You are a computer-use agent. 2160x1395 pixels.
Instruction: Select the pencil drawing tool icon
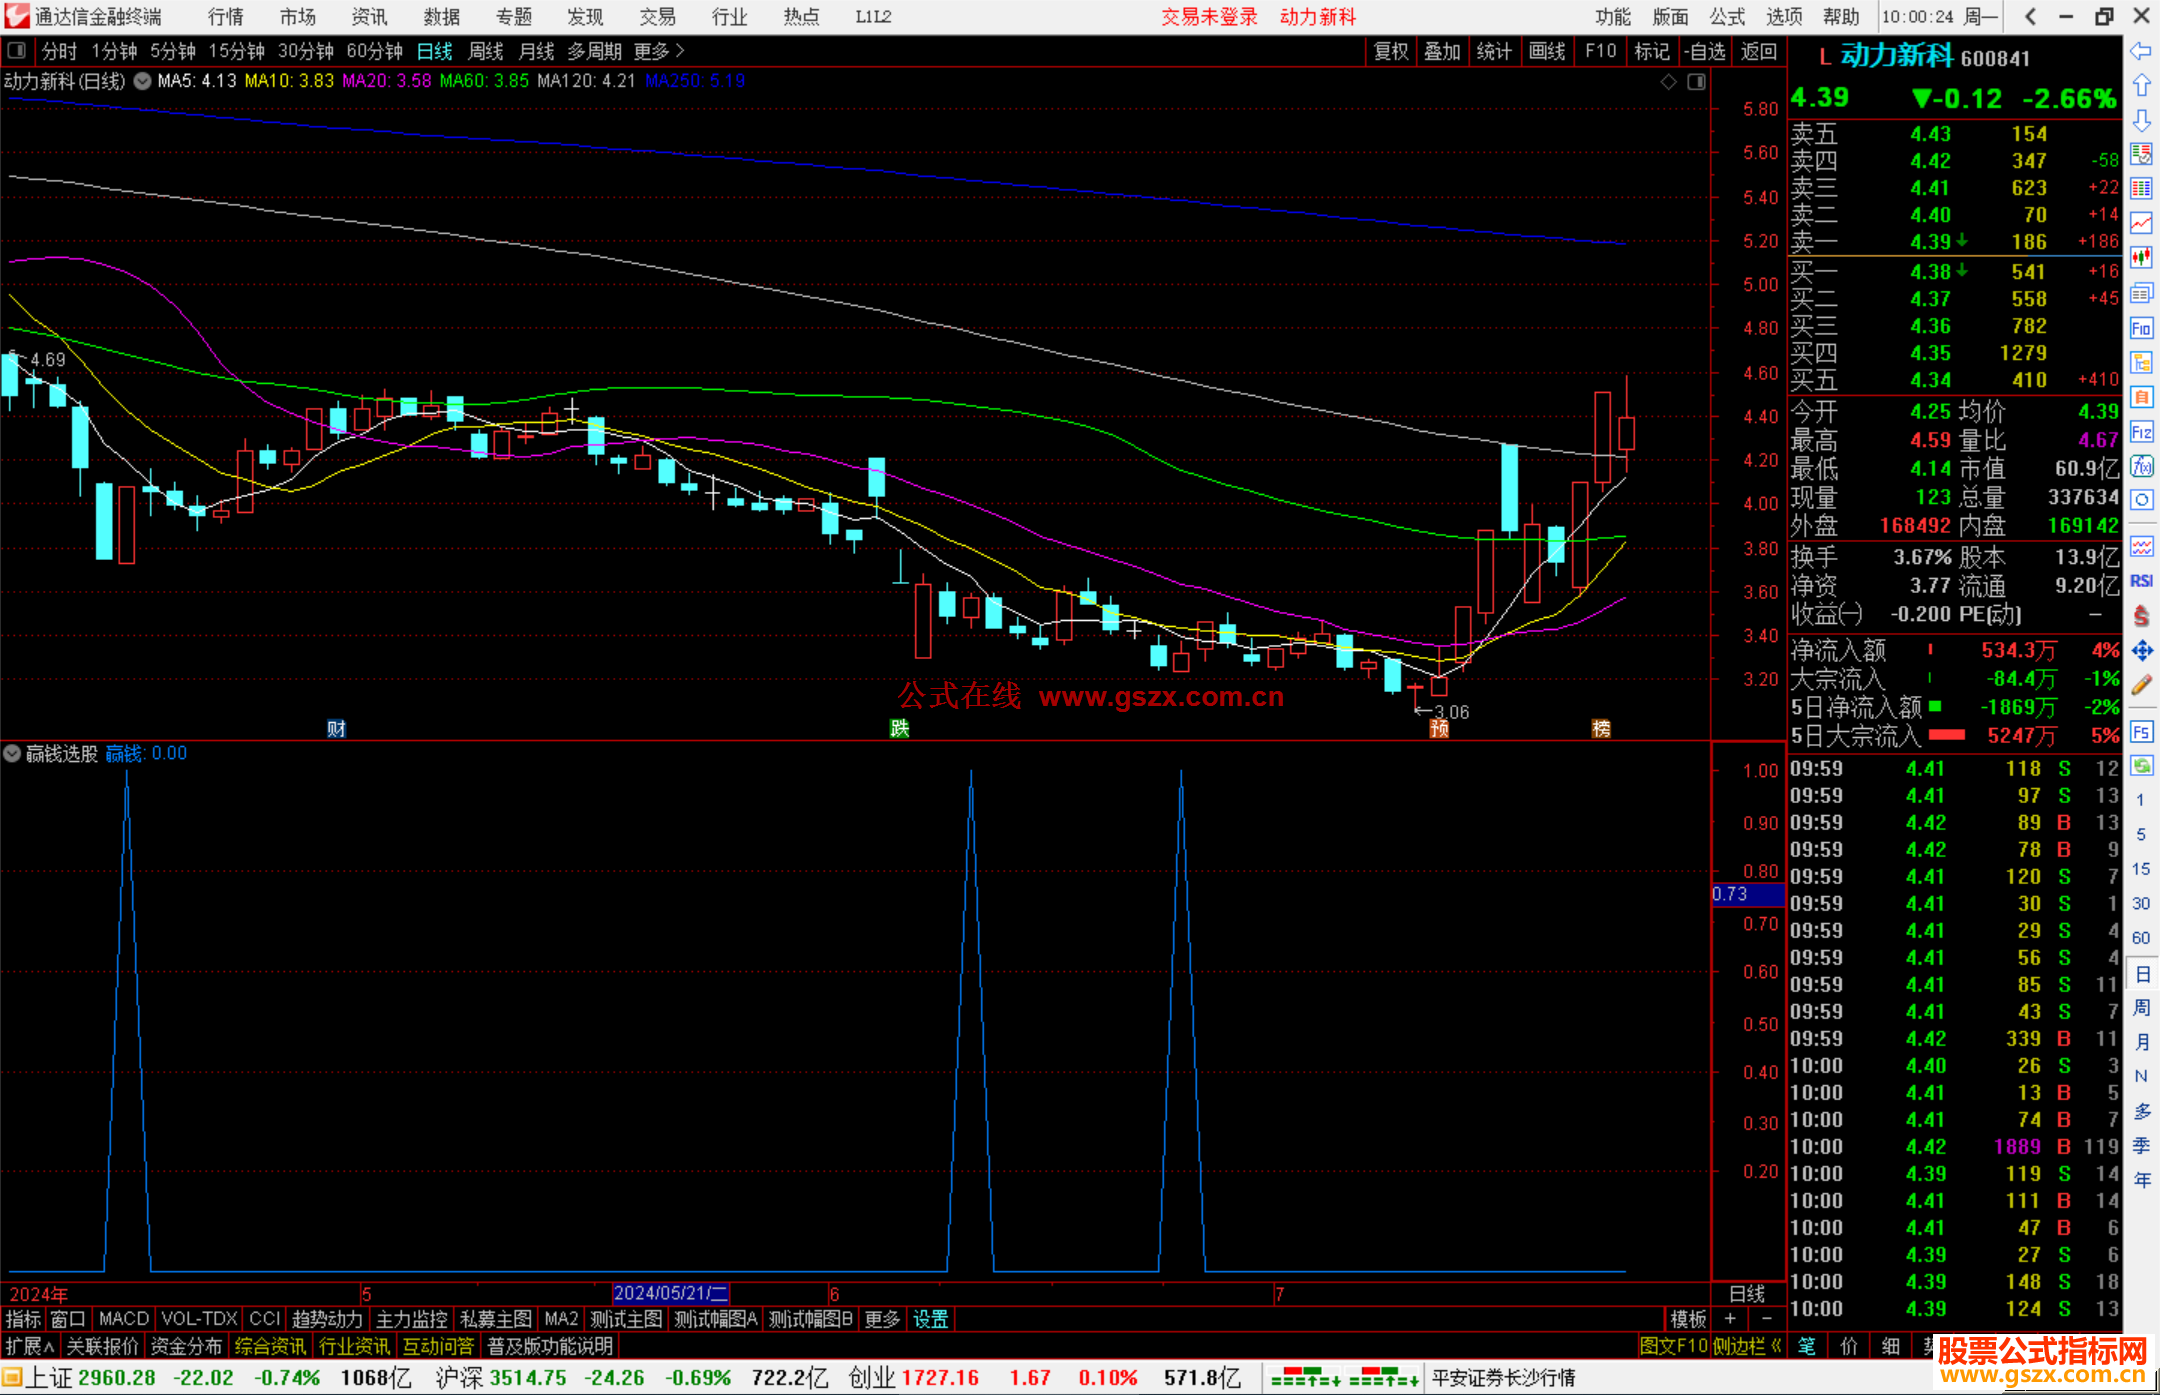[x=2141, y=685]
